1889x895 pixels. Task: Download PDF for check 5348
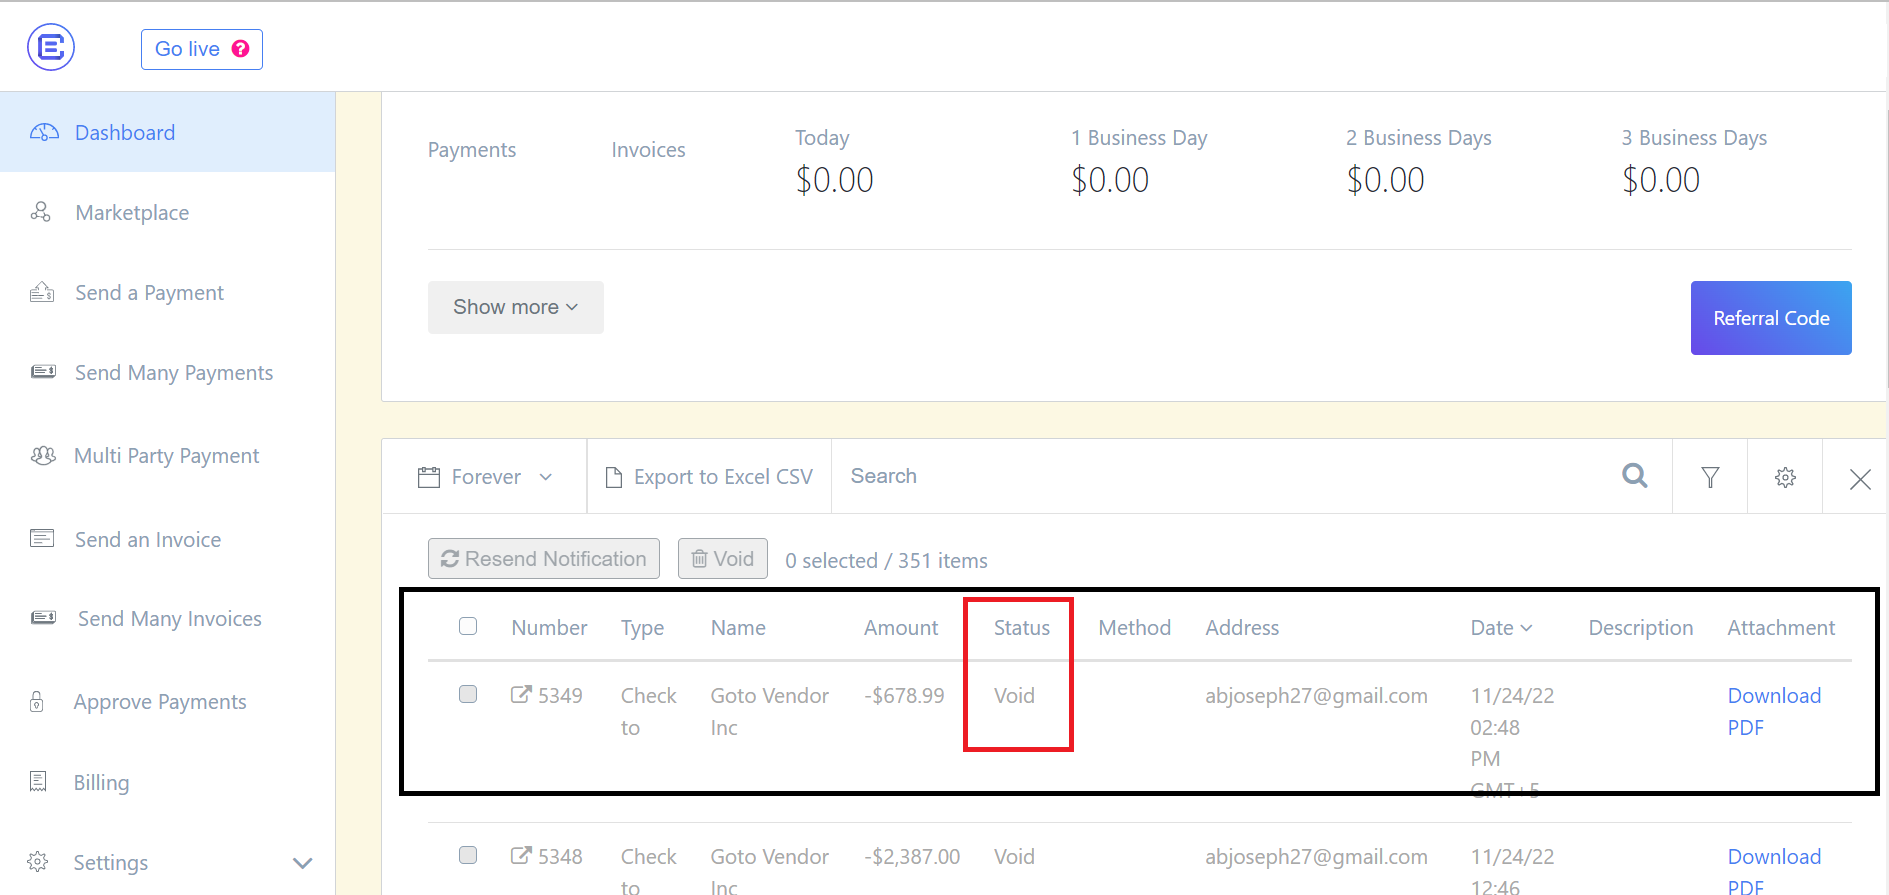[x=1774, y=870]
